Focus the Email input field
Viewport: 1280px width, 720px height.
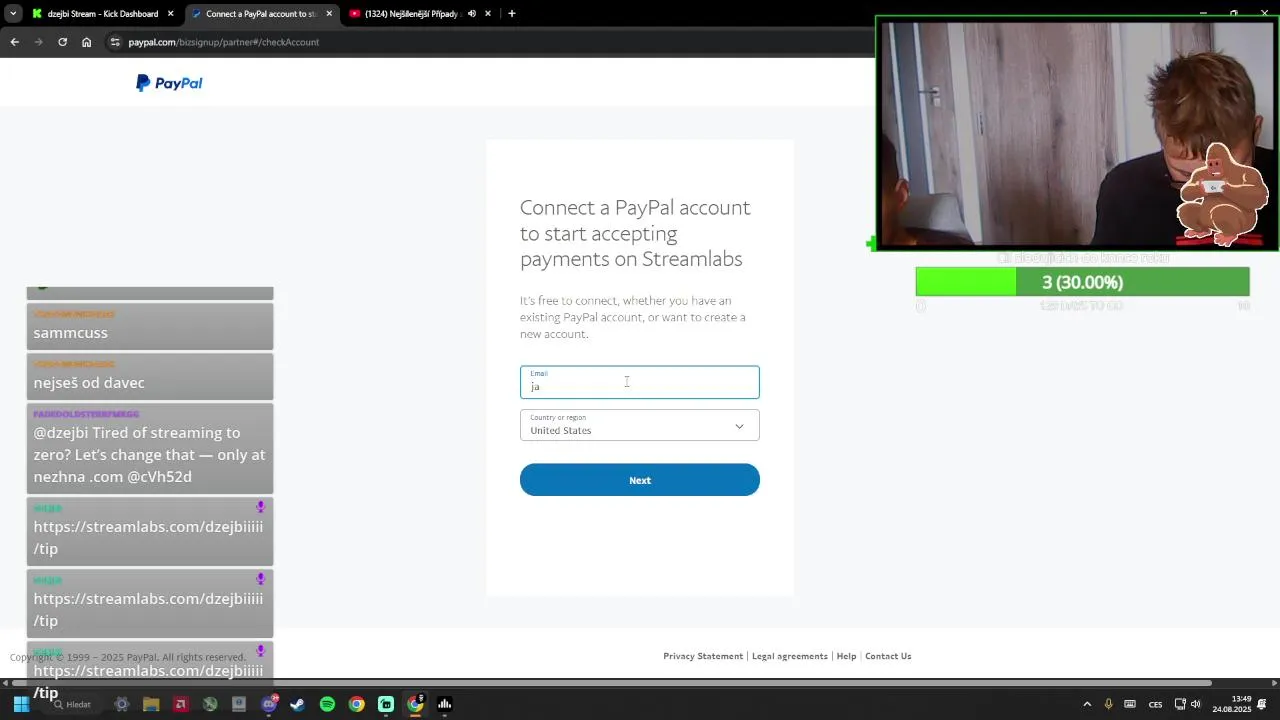(x=640, y=382)
